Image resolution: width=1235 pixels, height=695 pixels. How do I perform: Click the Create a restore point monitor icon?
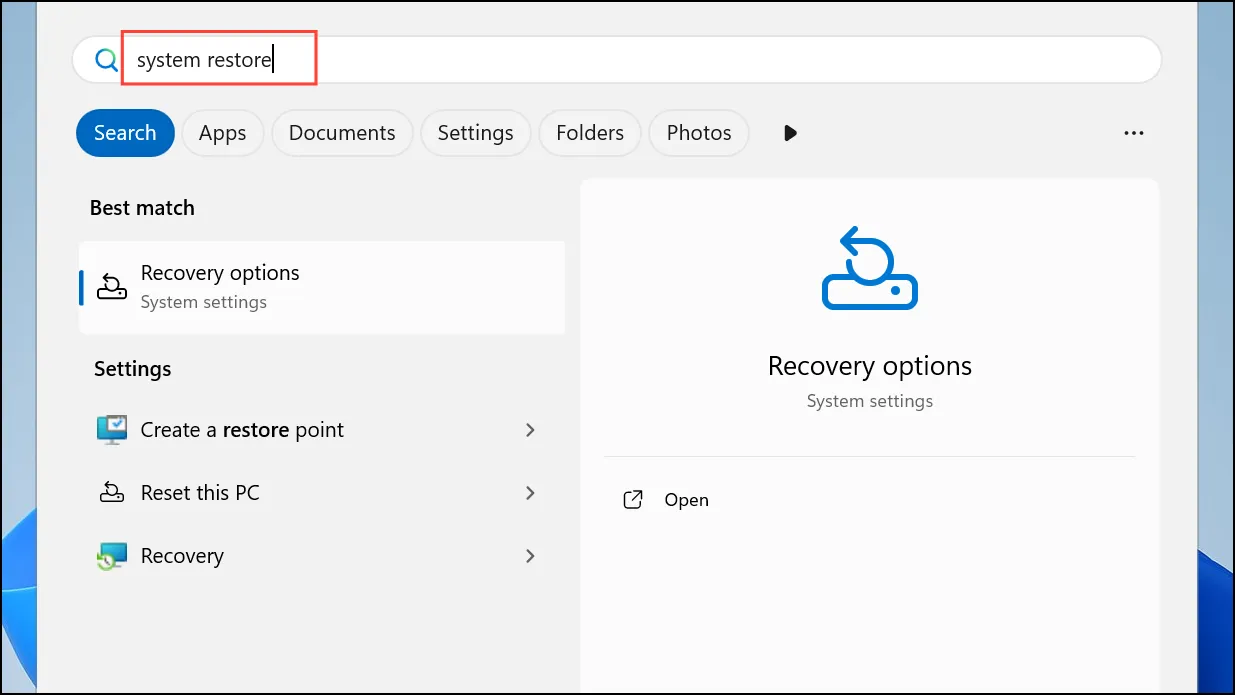pos(111,430)
